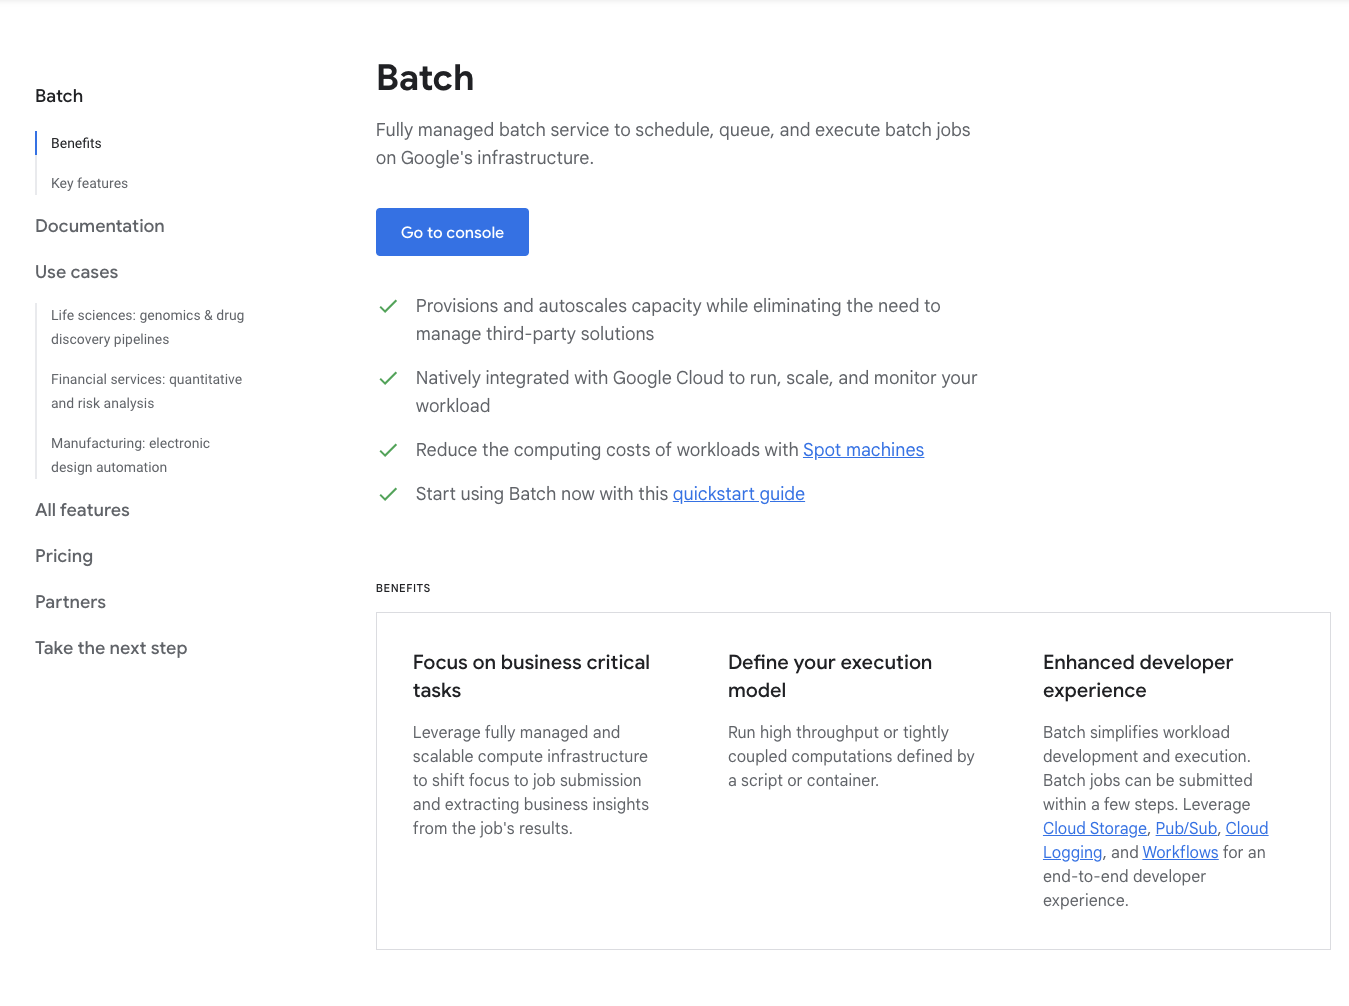Open the Cloud Storage link
1349x1006 pixels.
pyautogui.click(x=1095, y=828)
